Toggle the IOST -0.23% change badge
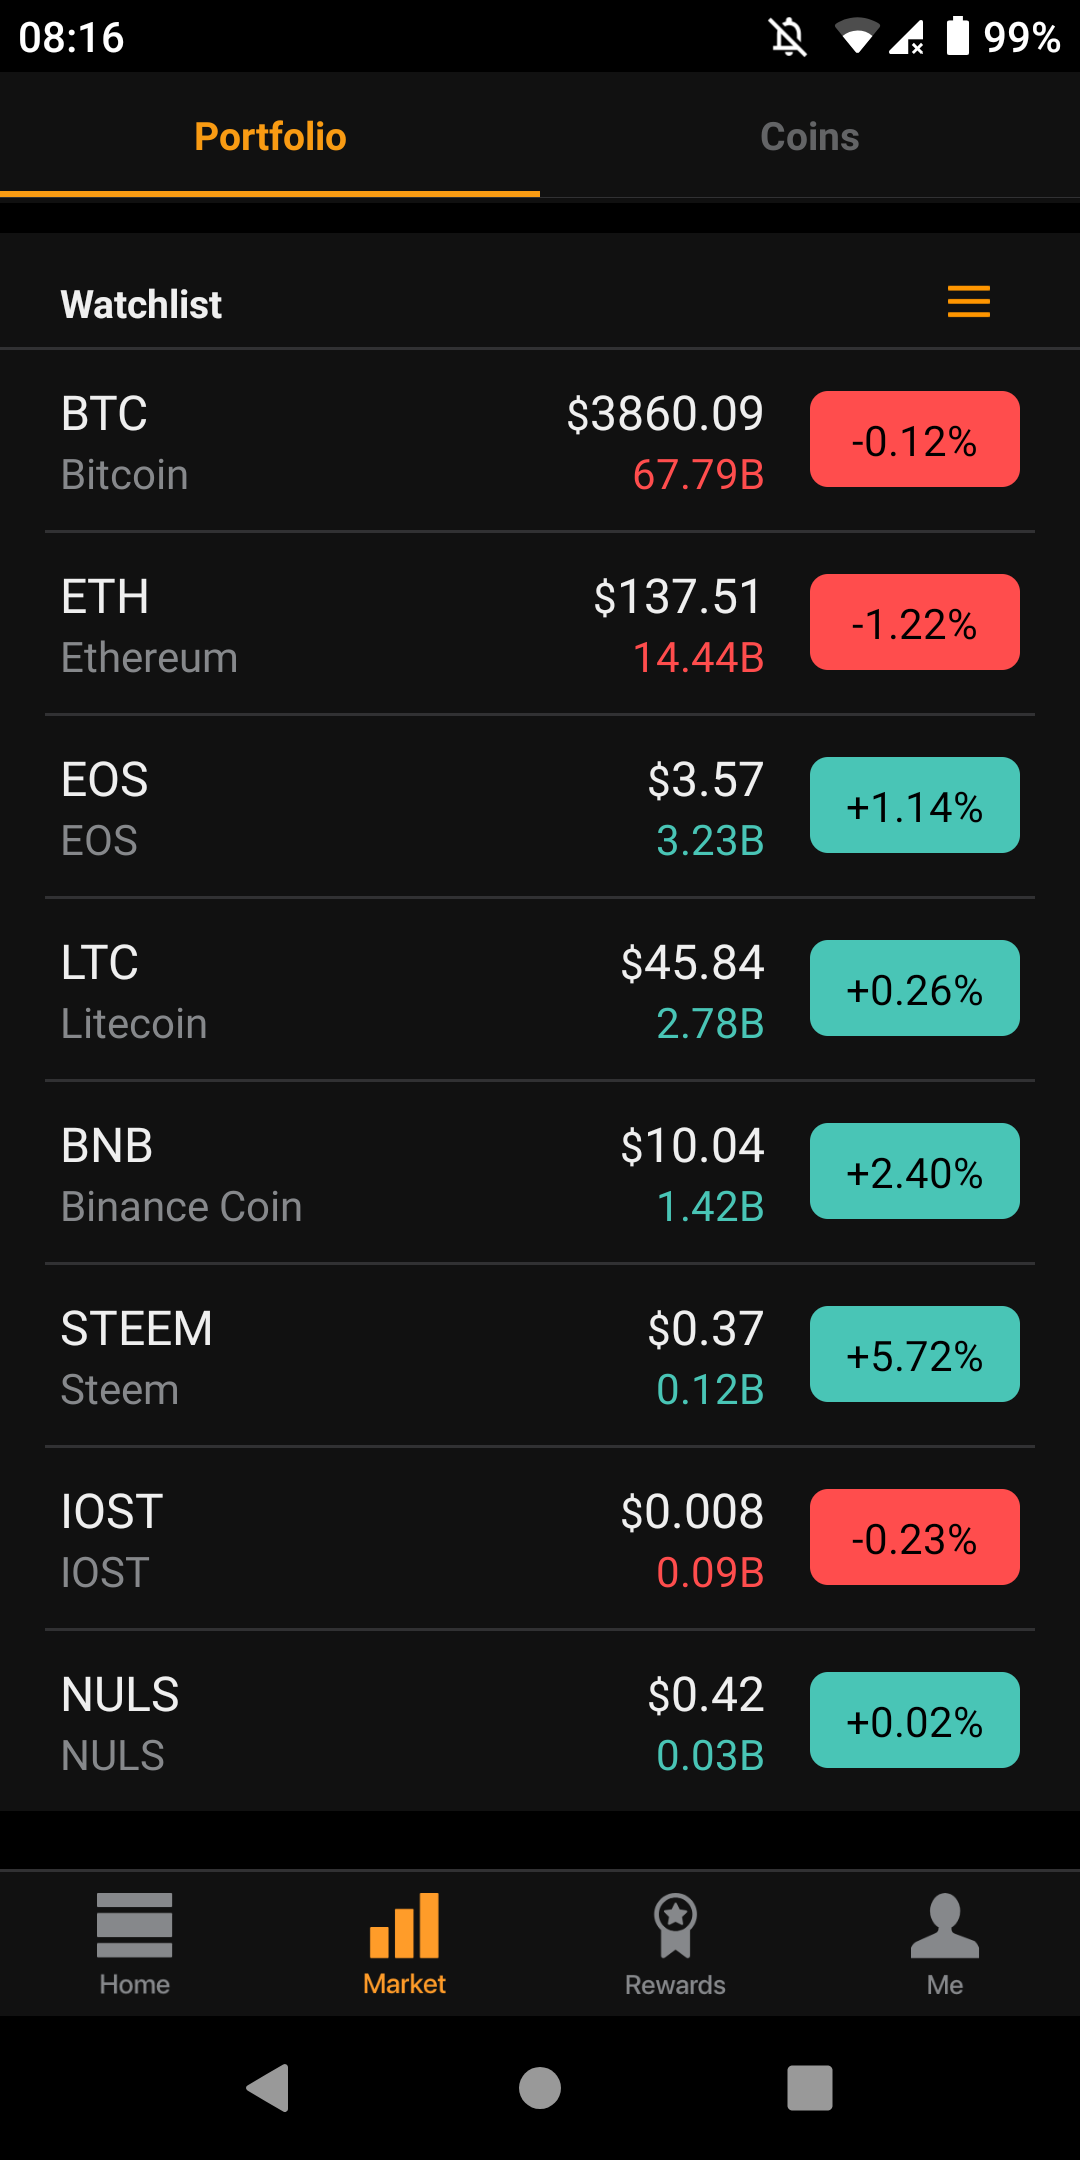Viewport: 1080px width, 2160px height. coord(914,1538)
